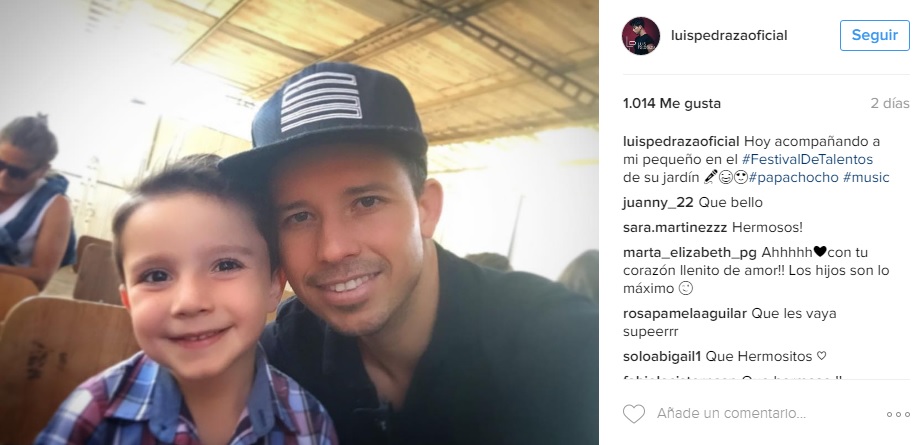The width and height of the screenshot is (917, 445).
Task: Open the #papachocho hashtag
Action: point(793,177)
